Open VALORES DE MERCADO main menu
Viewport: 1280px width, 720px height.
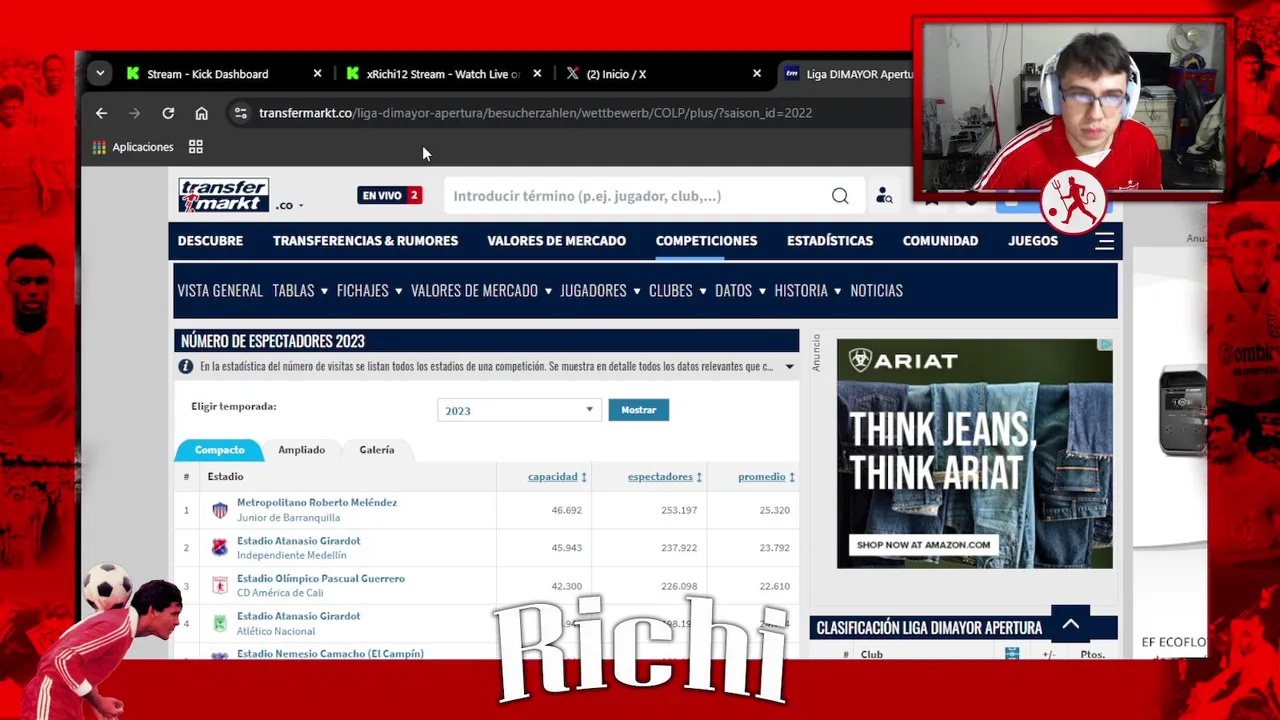pyautogui.click(x=556, y=241)
